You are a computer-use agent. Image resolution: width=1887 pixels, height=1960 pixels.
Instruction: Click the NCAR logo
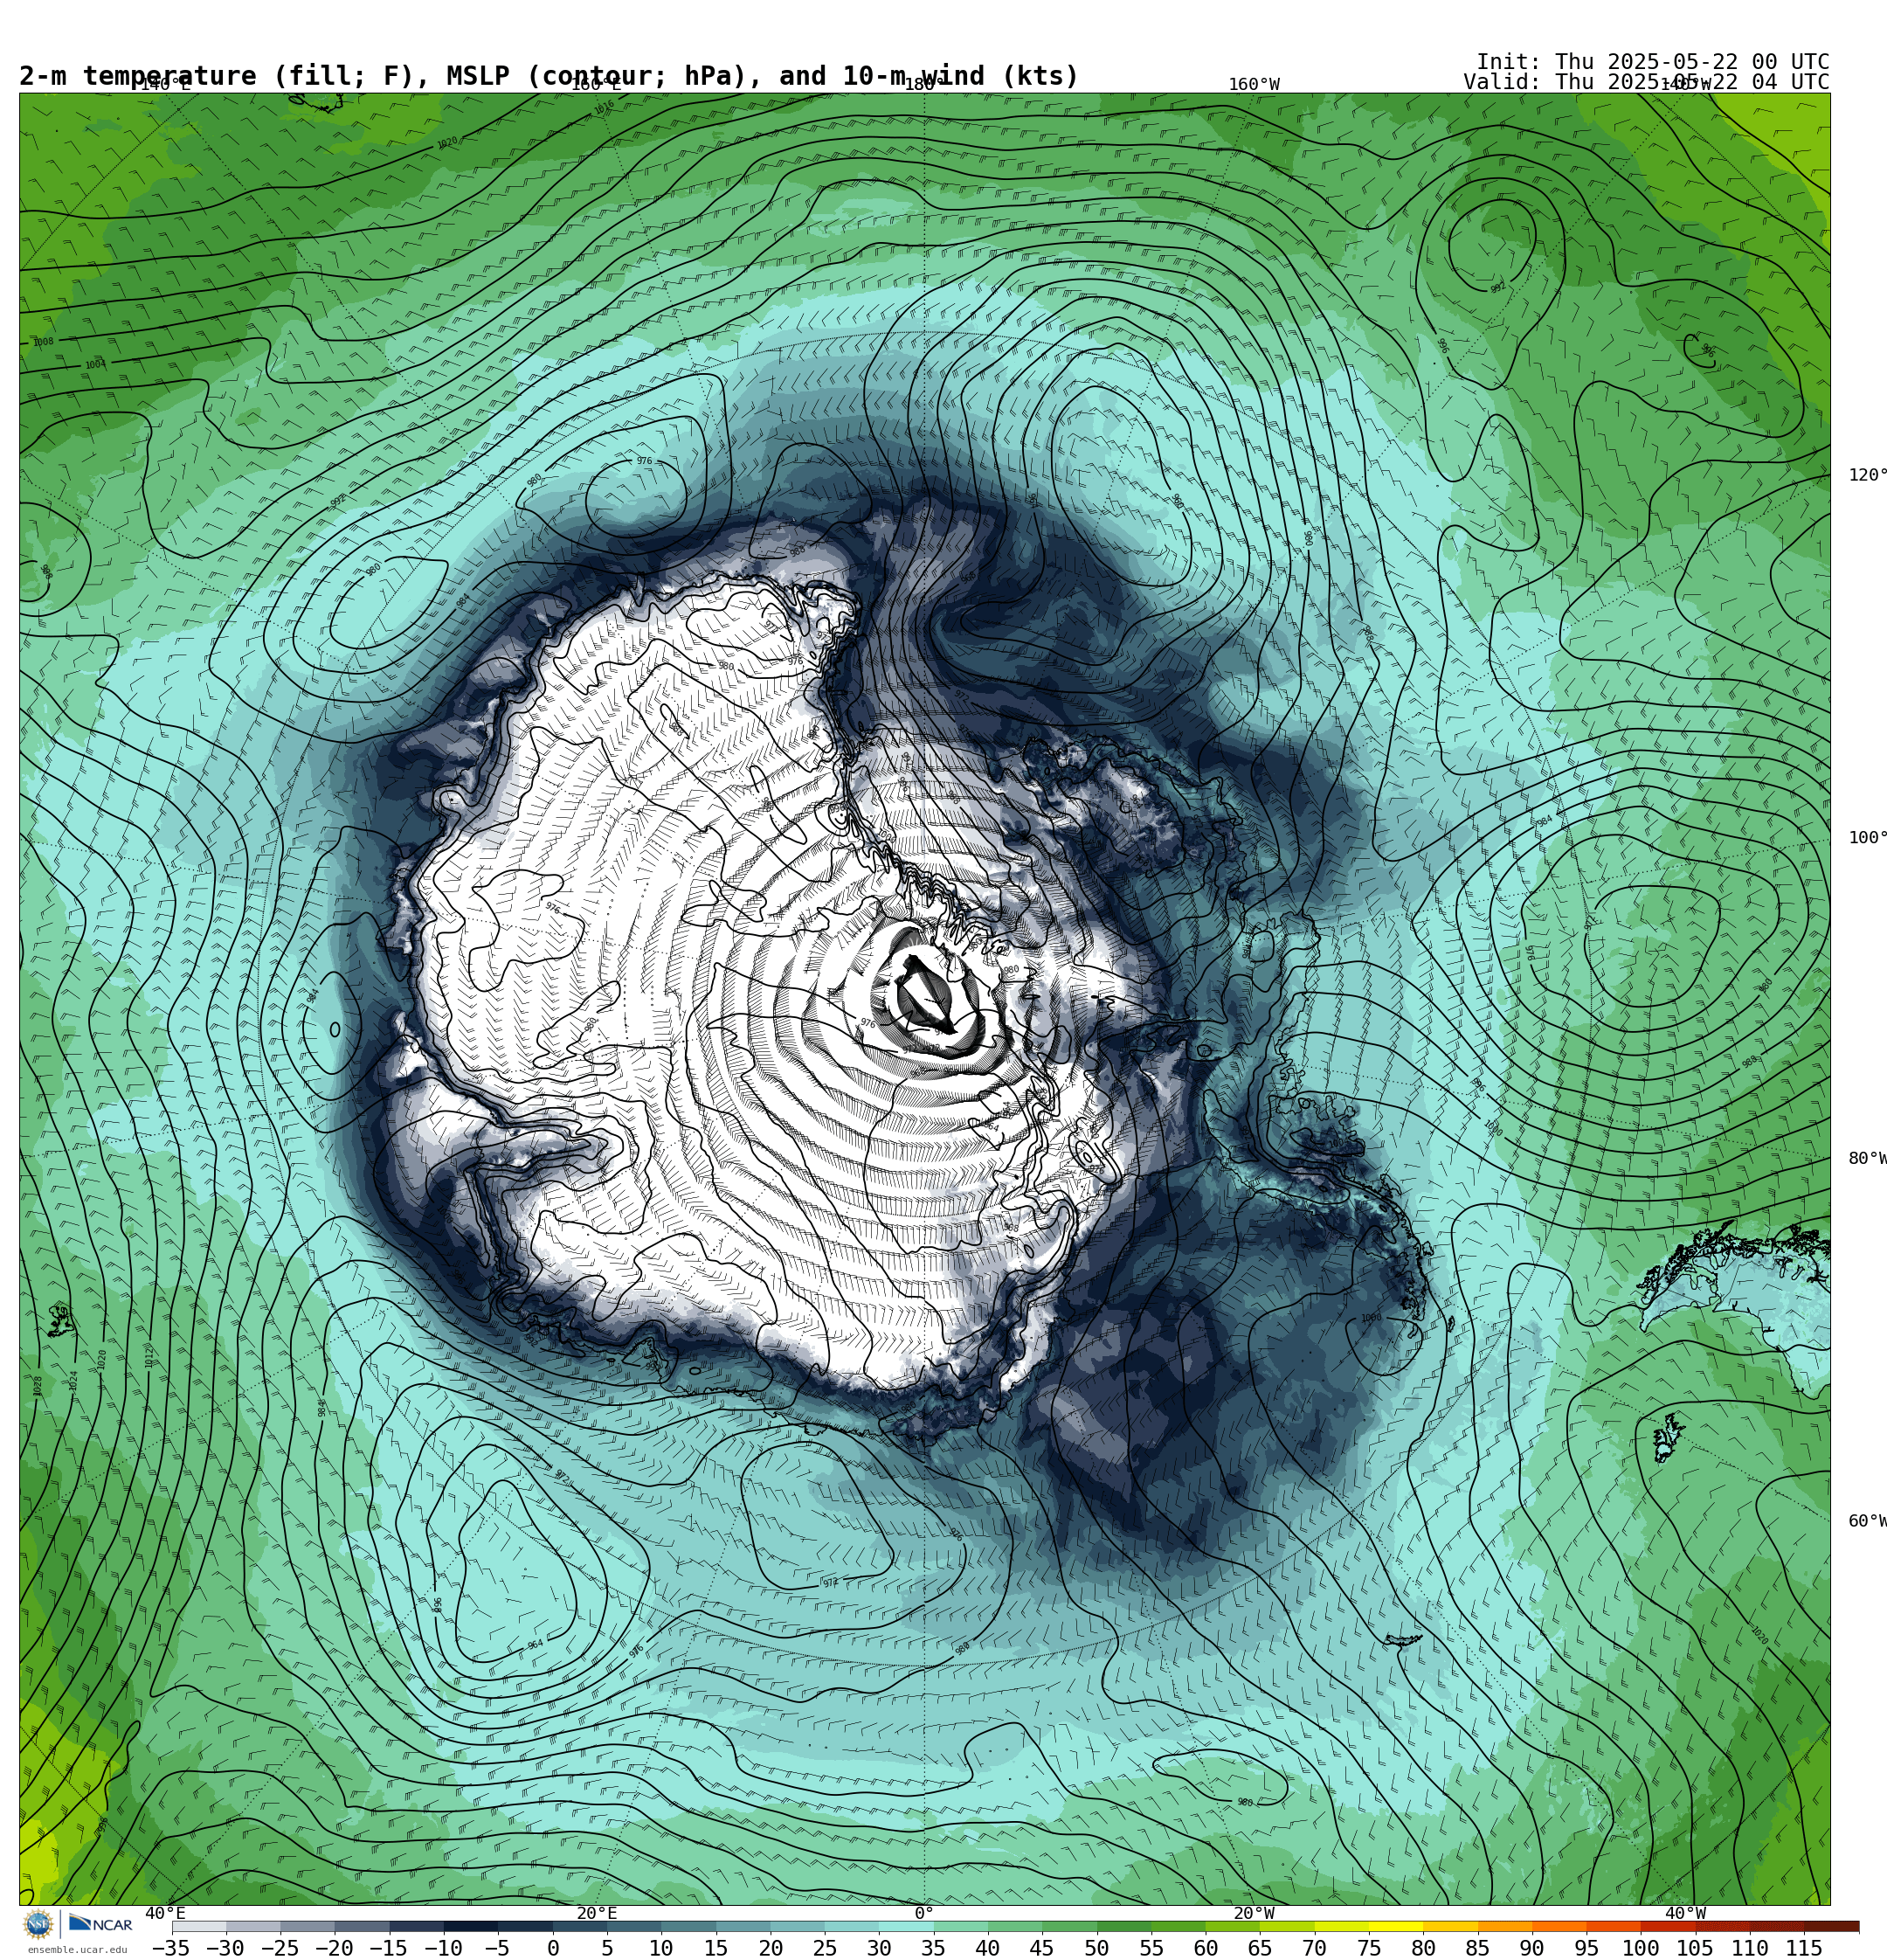pyautogui.click(x=100, y=1923)
